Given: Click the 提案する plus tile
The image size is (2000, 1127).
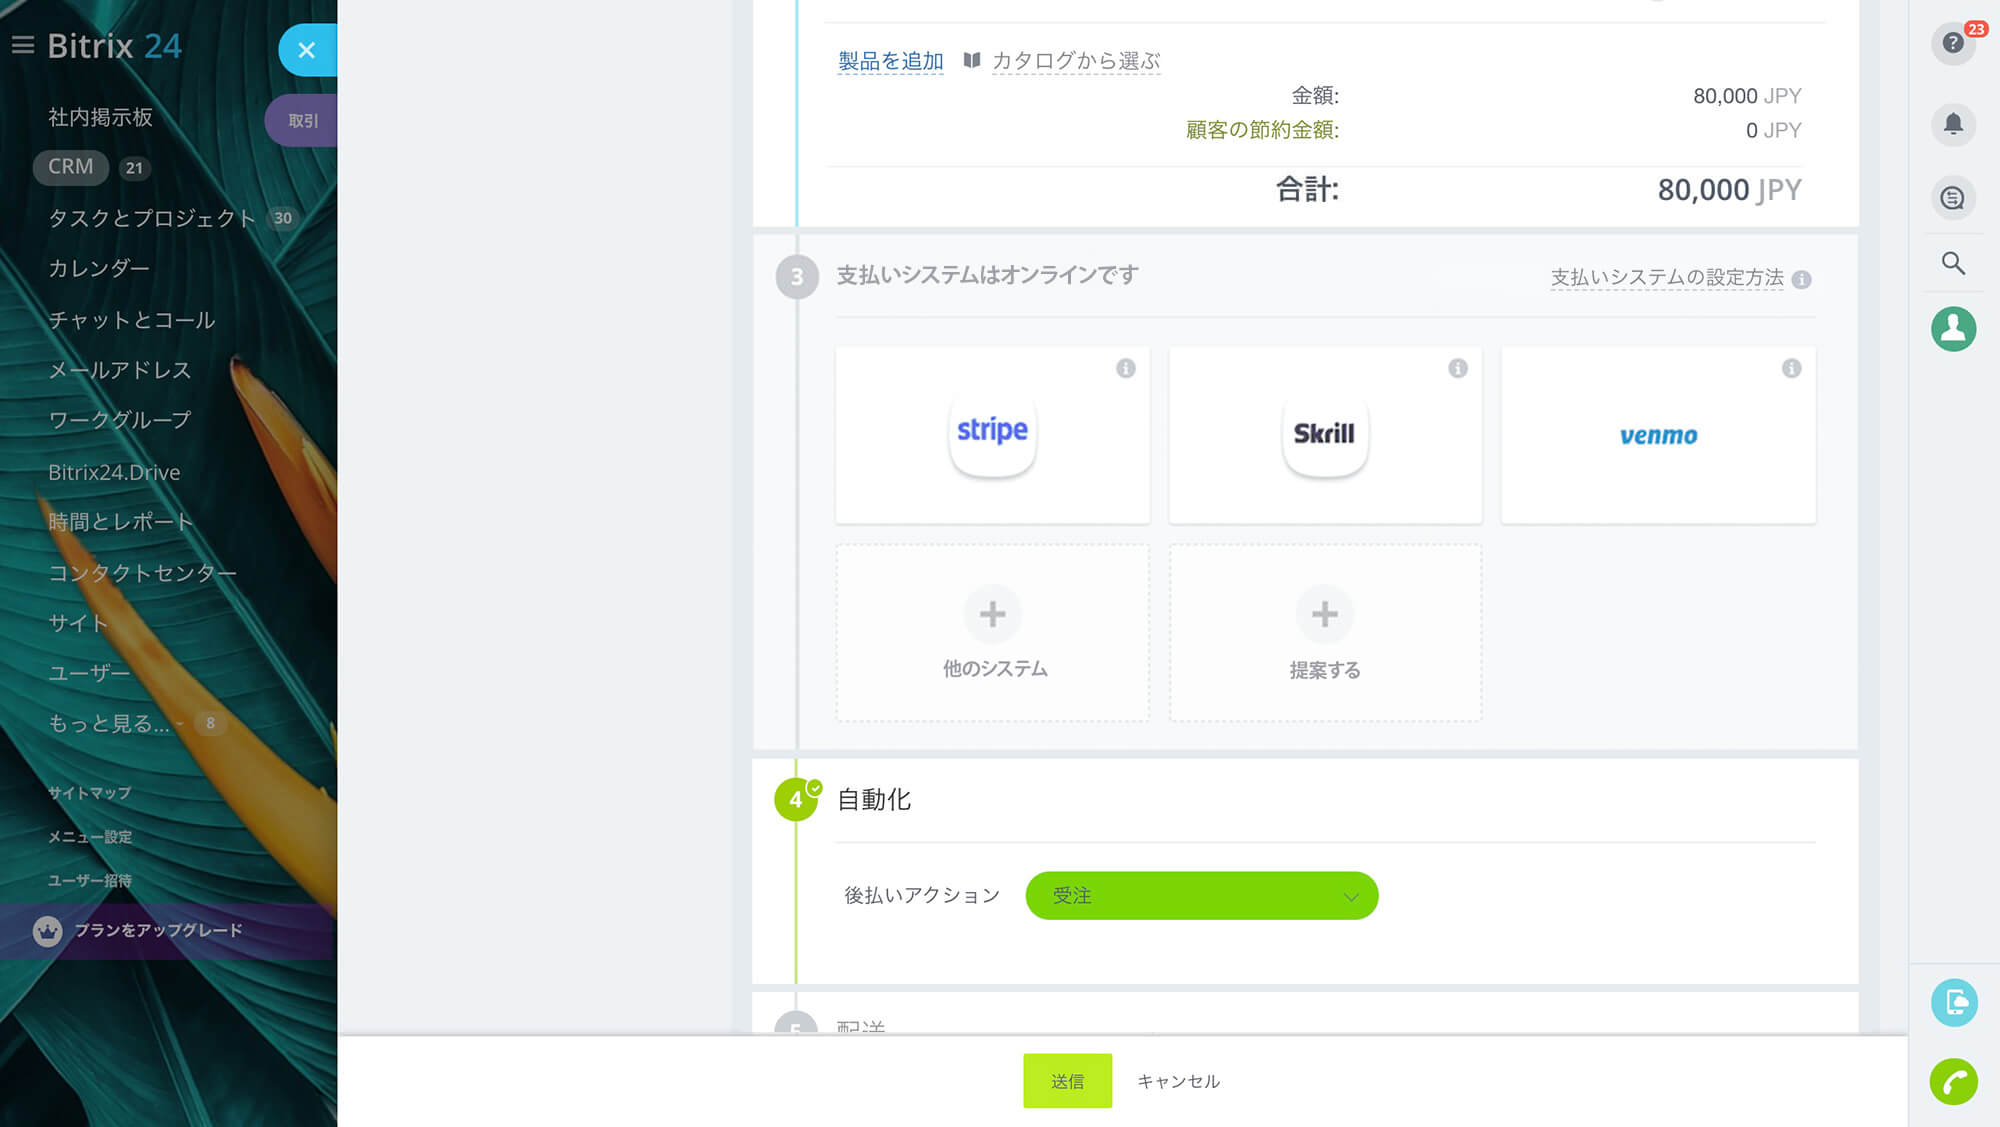Looking at the screenshot, I should point(1325,633).
